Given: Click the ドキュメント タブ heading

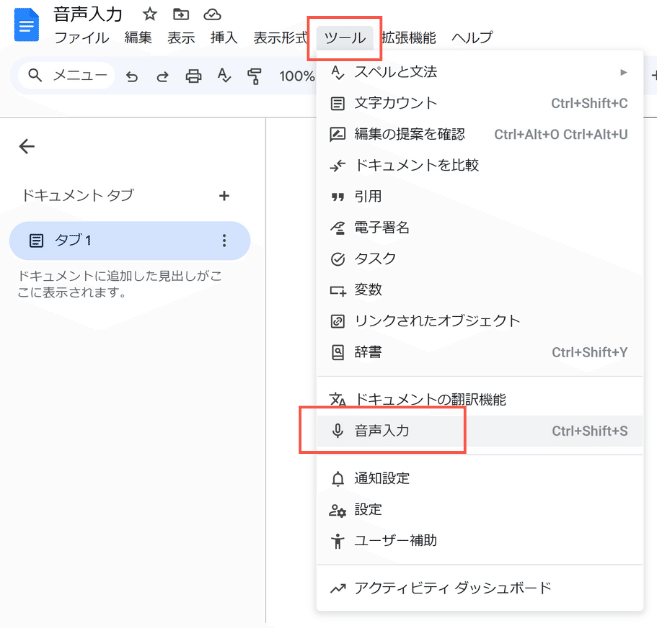Looking at the screenshot, I should [x=78, y=195].
